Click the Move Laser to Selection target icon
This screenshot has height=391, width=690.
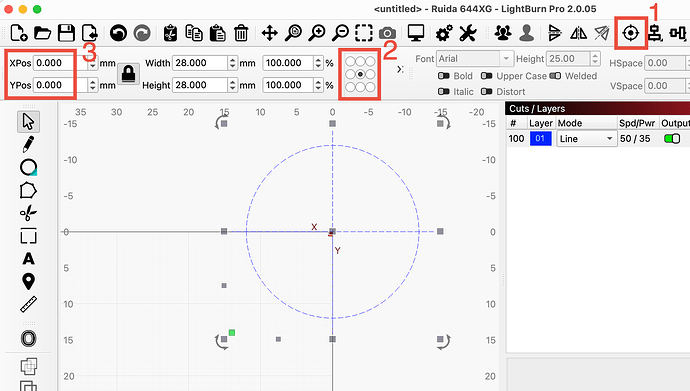(631, 33)
